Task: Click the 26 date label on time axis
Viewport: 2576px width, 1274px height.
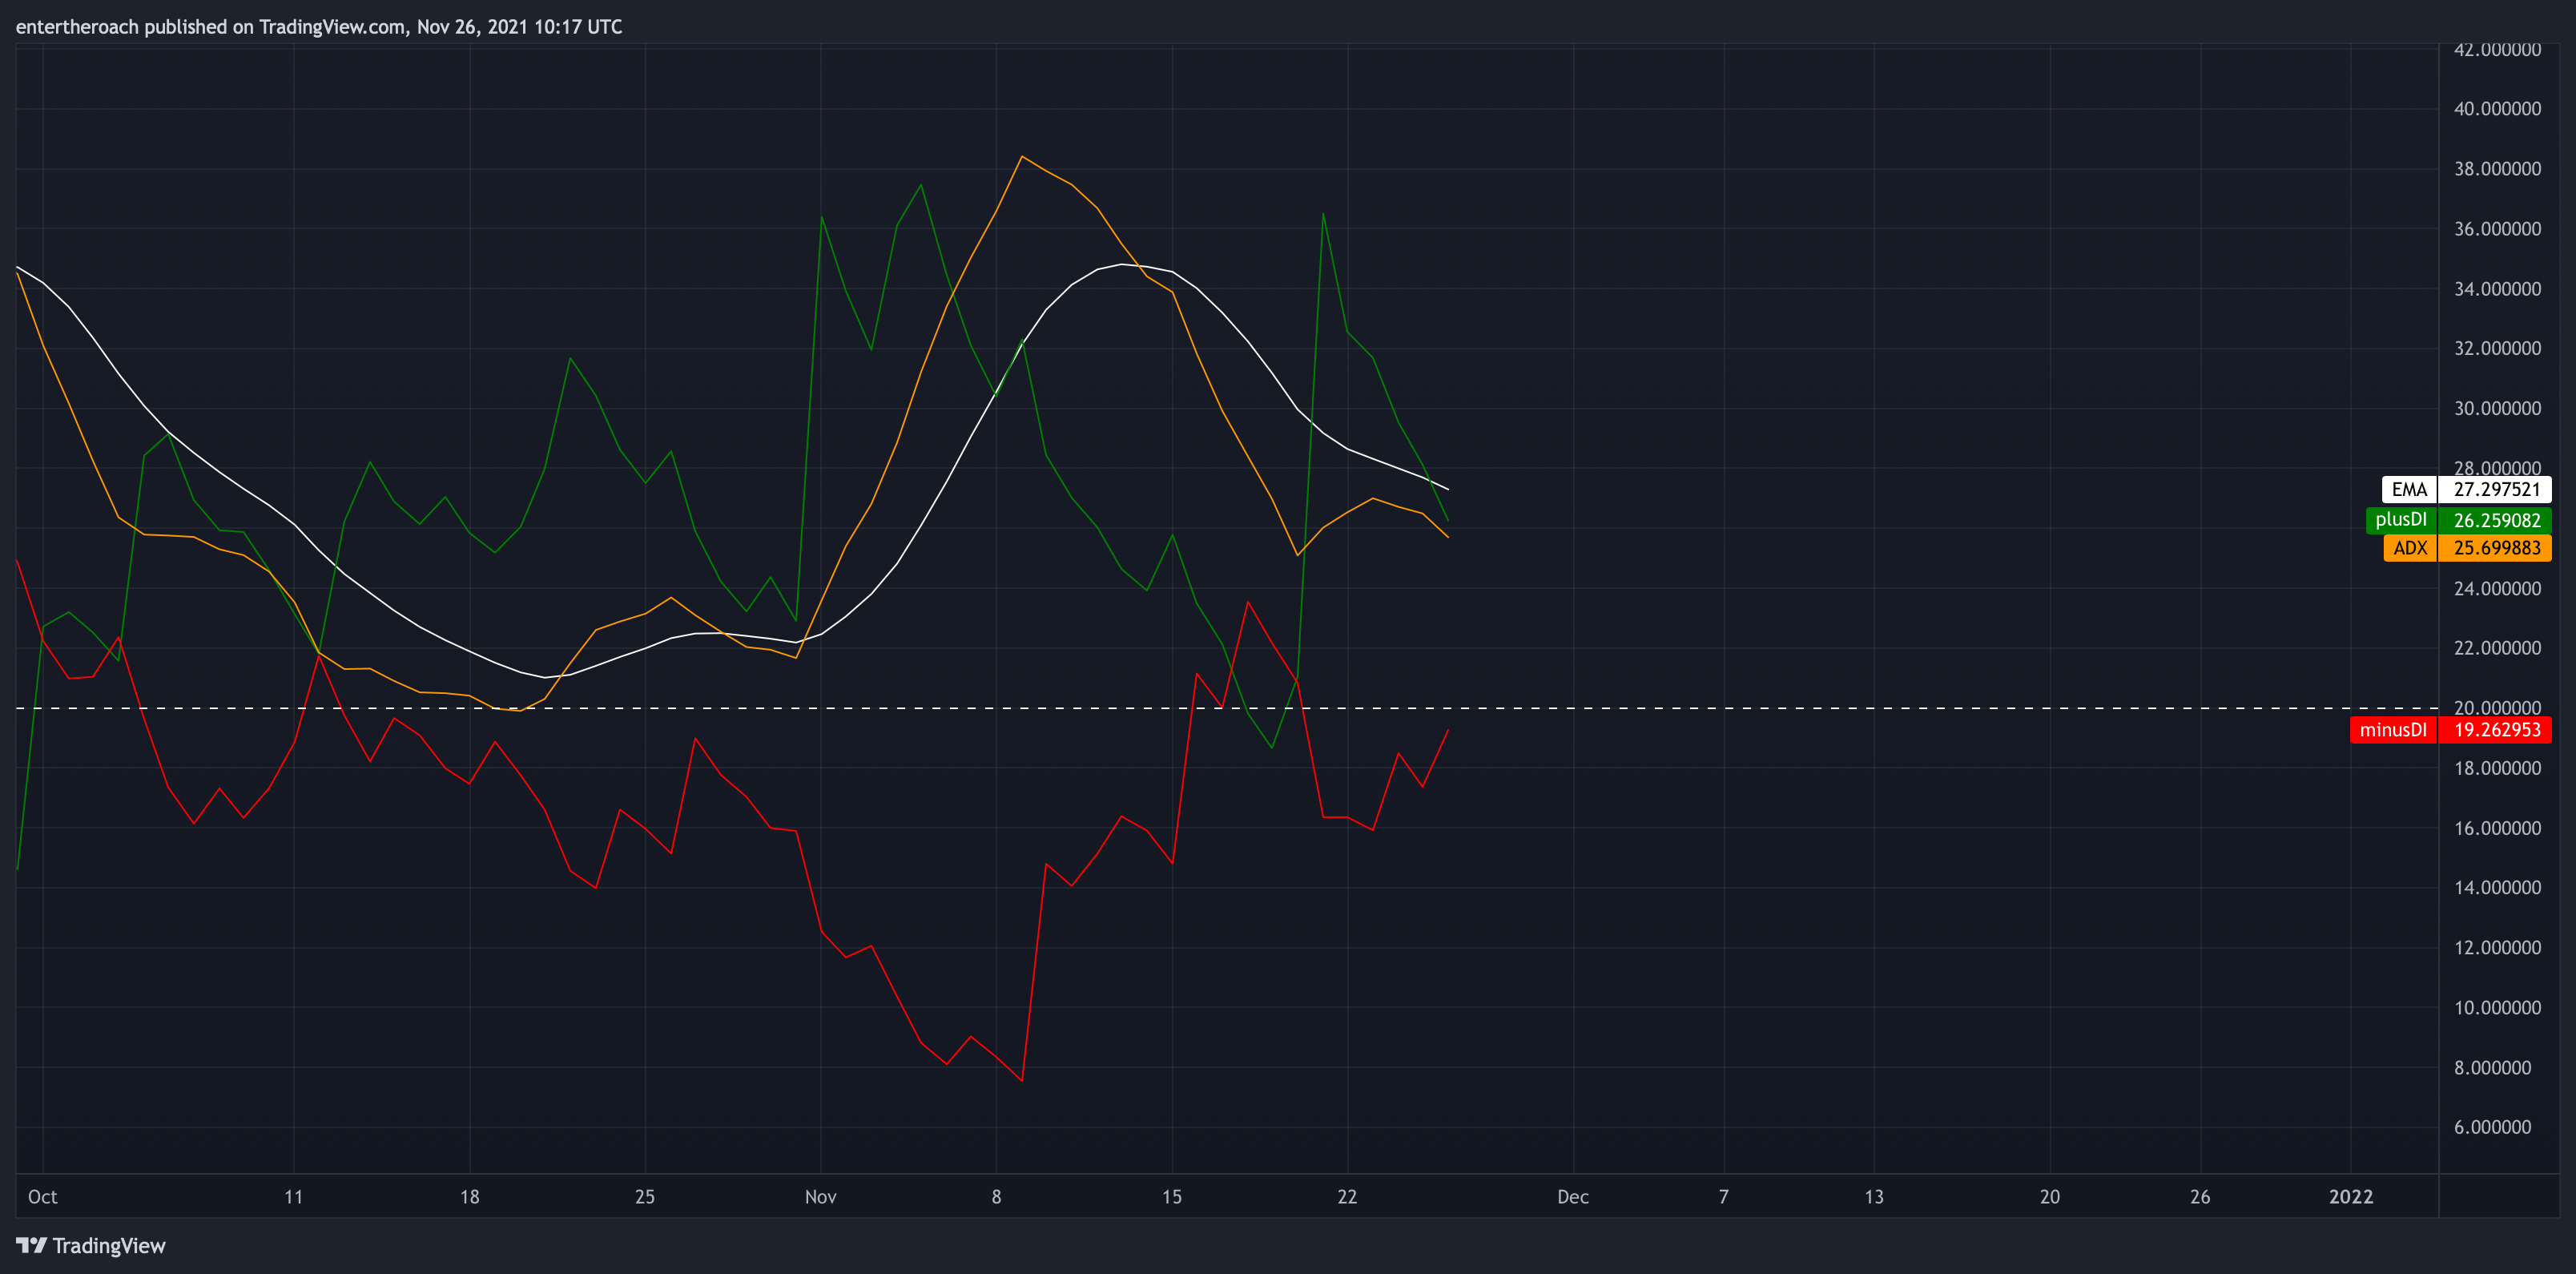Action: pyautogui.click(x=2200, y=1197)
